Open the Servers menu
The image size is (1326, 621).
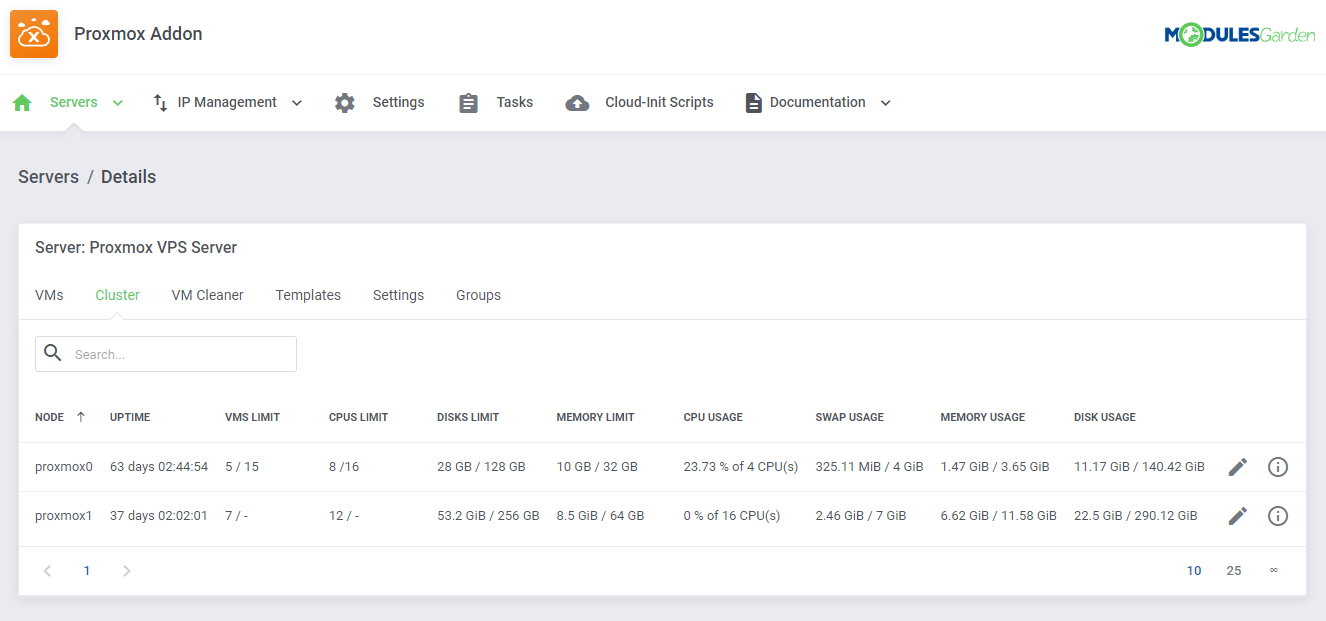pos(74,102)
